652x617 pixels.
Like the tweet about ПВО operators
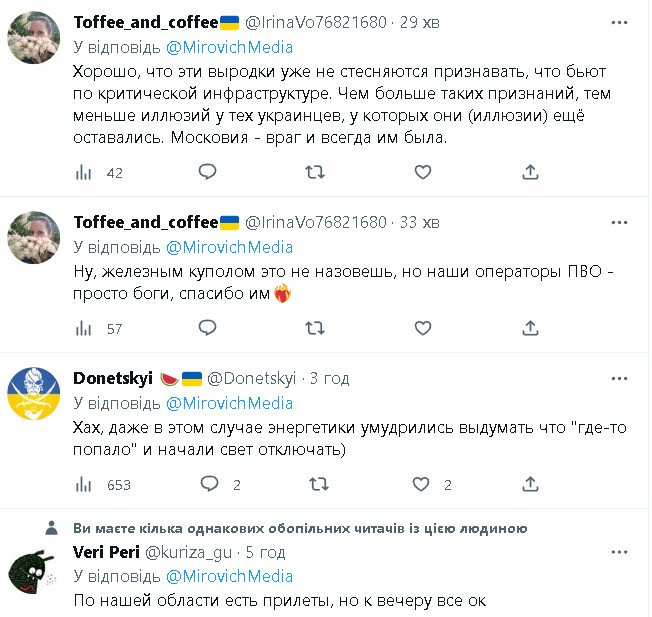tap(423, 328)
